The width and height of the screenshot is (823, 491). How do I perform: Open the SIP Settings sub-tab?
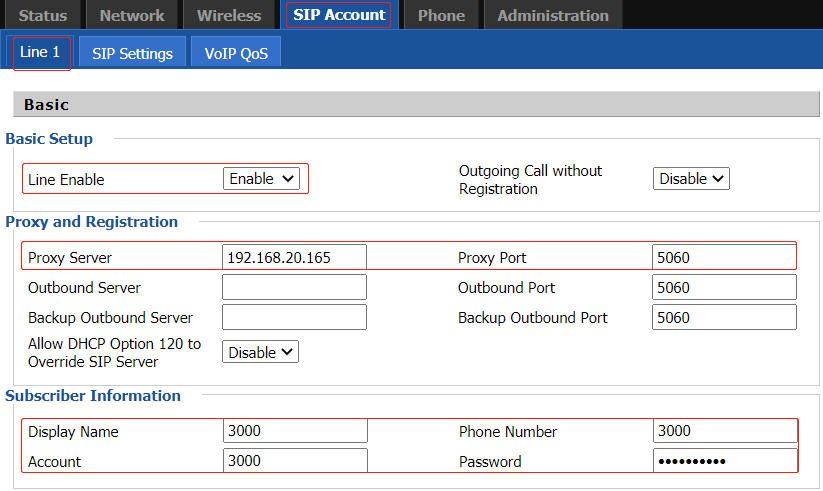(x=132, y=53)
